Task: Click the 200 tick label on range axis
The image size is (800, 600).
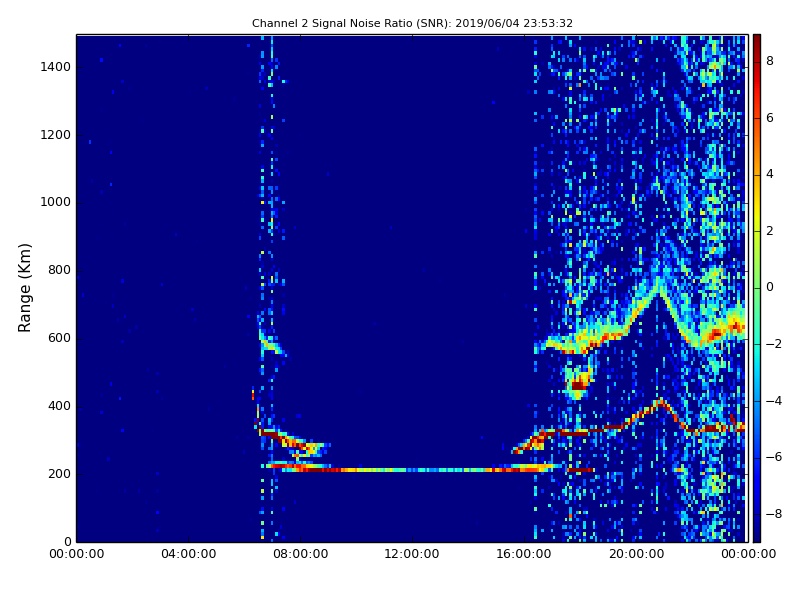Action: (60, 473)
